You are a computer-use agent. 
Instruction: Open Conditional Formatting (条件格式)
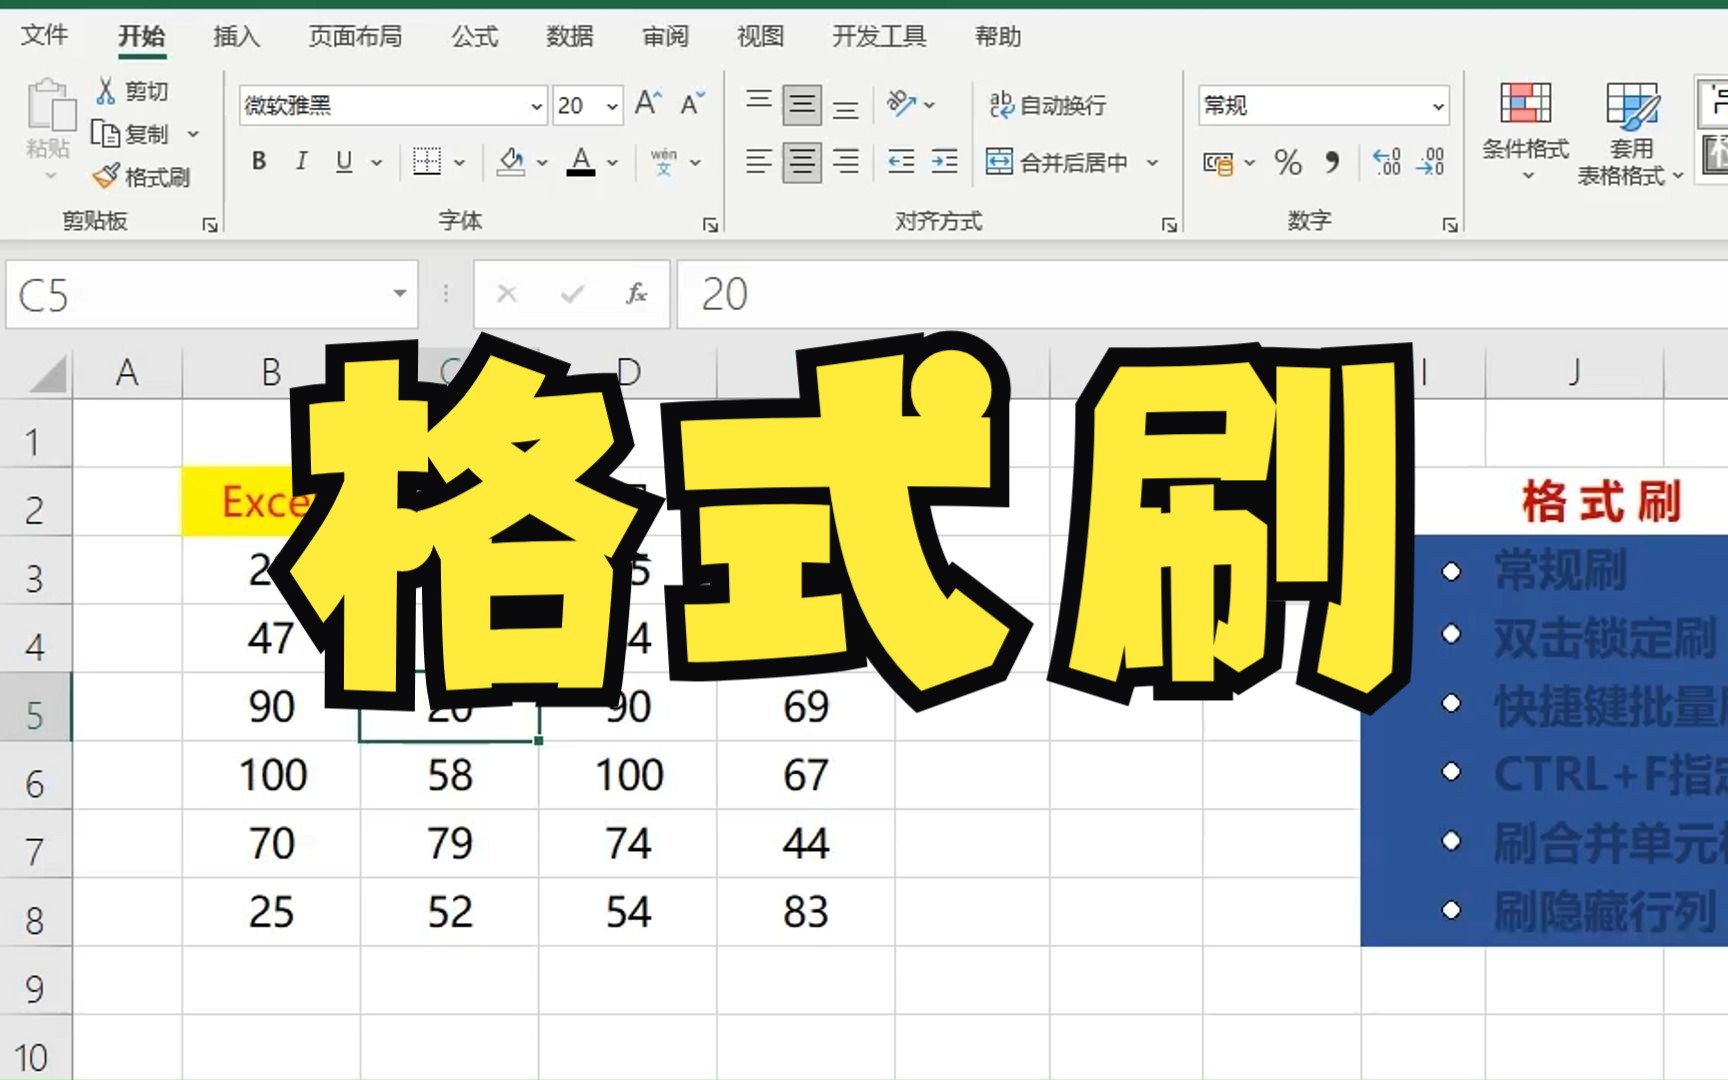1526,133
